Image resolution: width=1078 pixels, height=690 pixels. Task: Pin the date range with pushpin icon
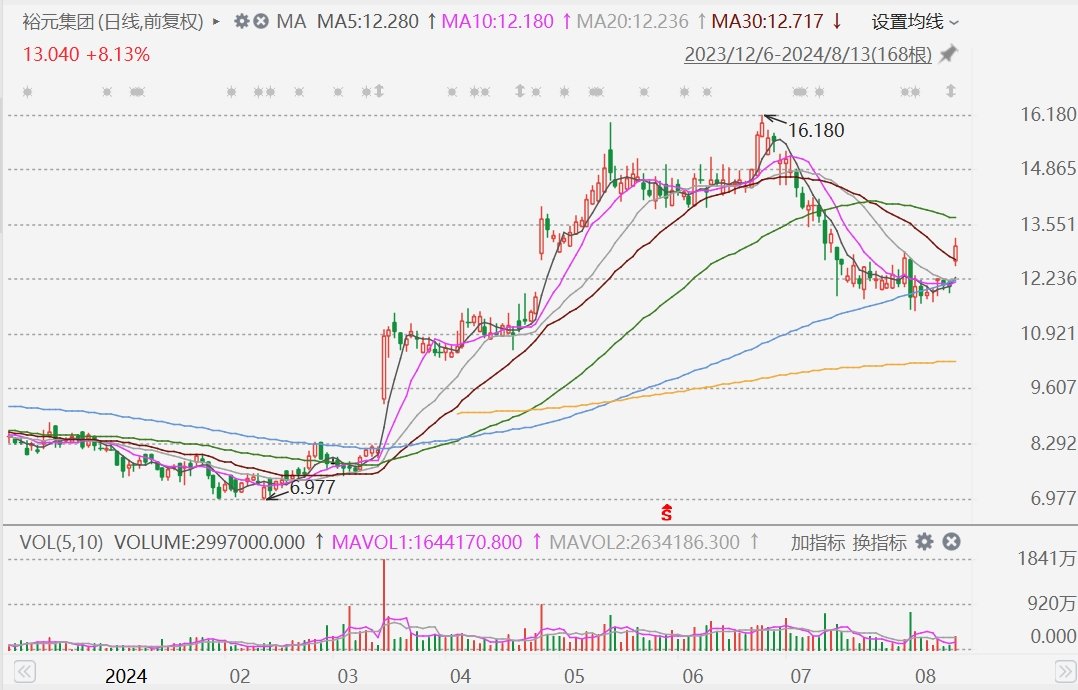click(948, 54)
